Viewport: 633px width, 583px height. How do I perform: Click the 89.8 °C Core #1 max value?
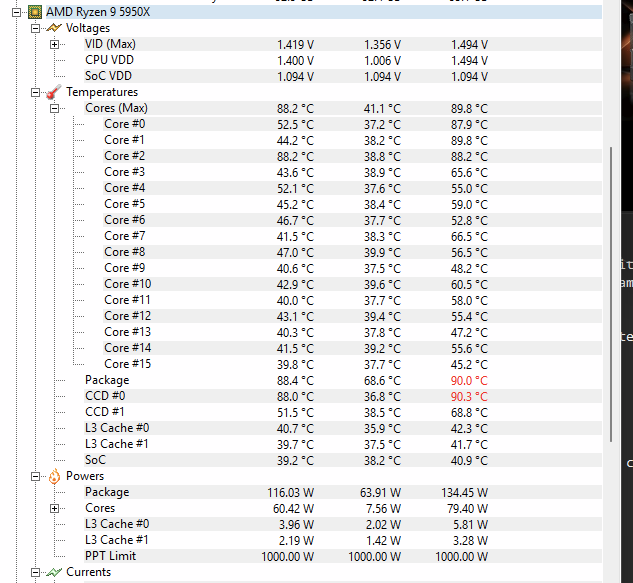[x=469, y=141]
